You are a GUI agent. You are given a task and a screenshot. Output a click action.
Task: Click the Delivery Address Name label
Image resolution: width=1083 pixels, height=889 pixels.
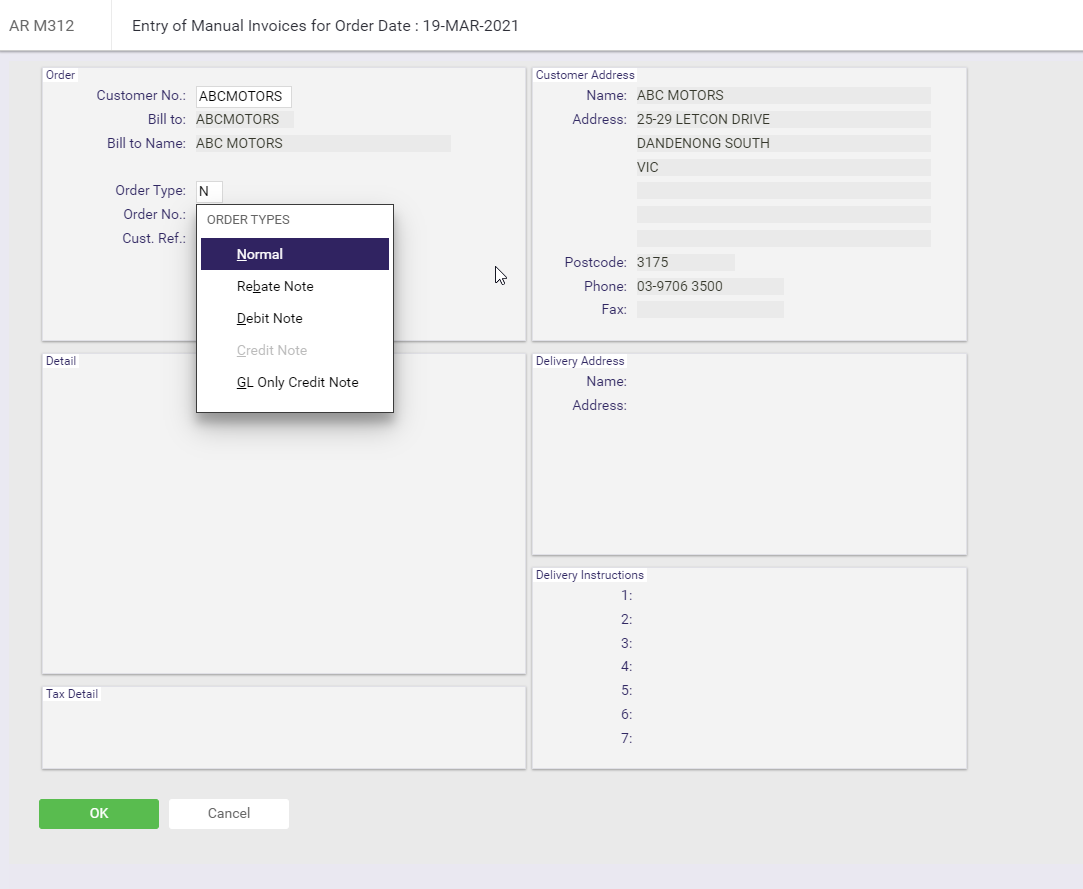606,381
